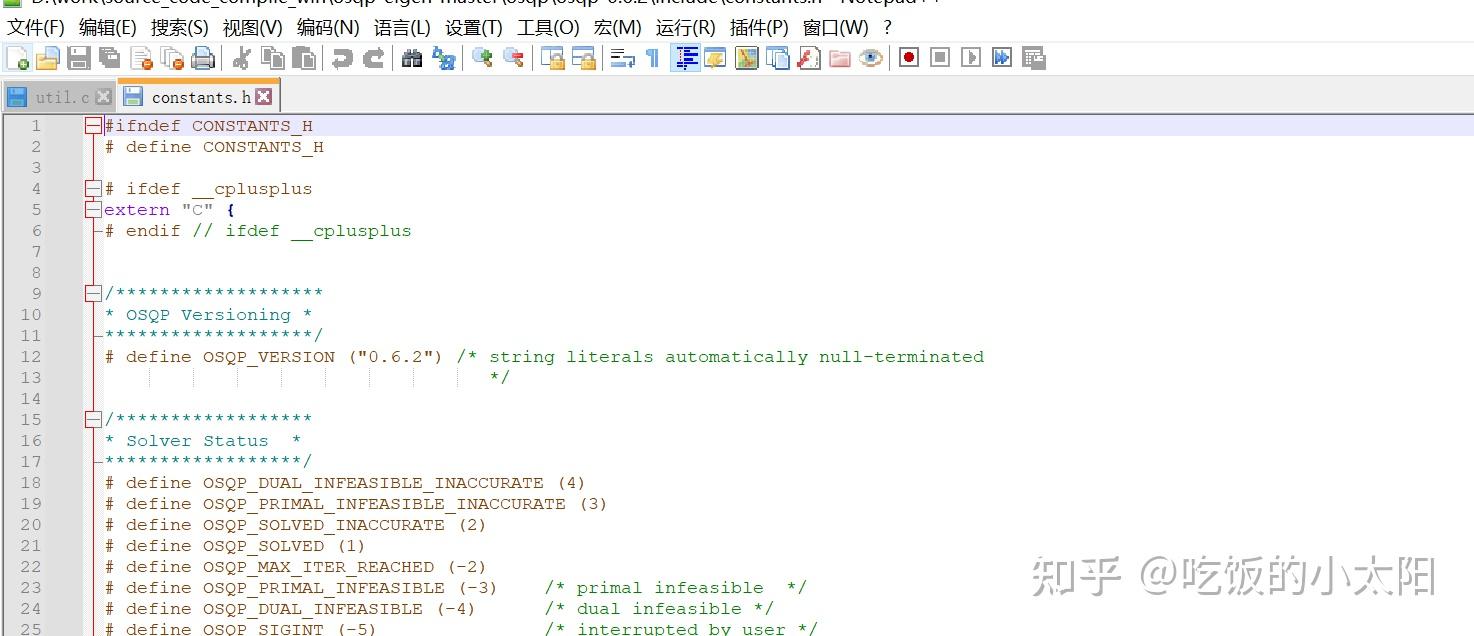Open the Replace dialog

pos(444,57)
